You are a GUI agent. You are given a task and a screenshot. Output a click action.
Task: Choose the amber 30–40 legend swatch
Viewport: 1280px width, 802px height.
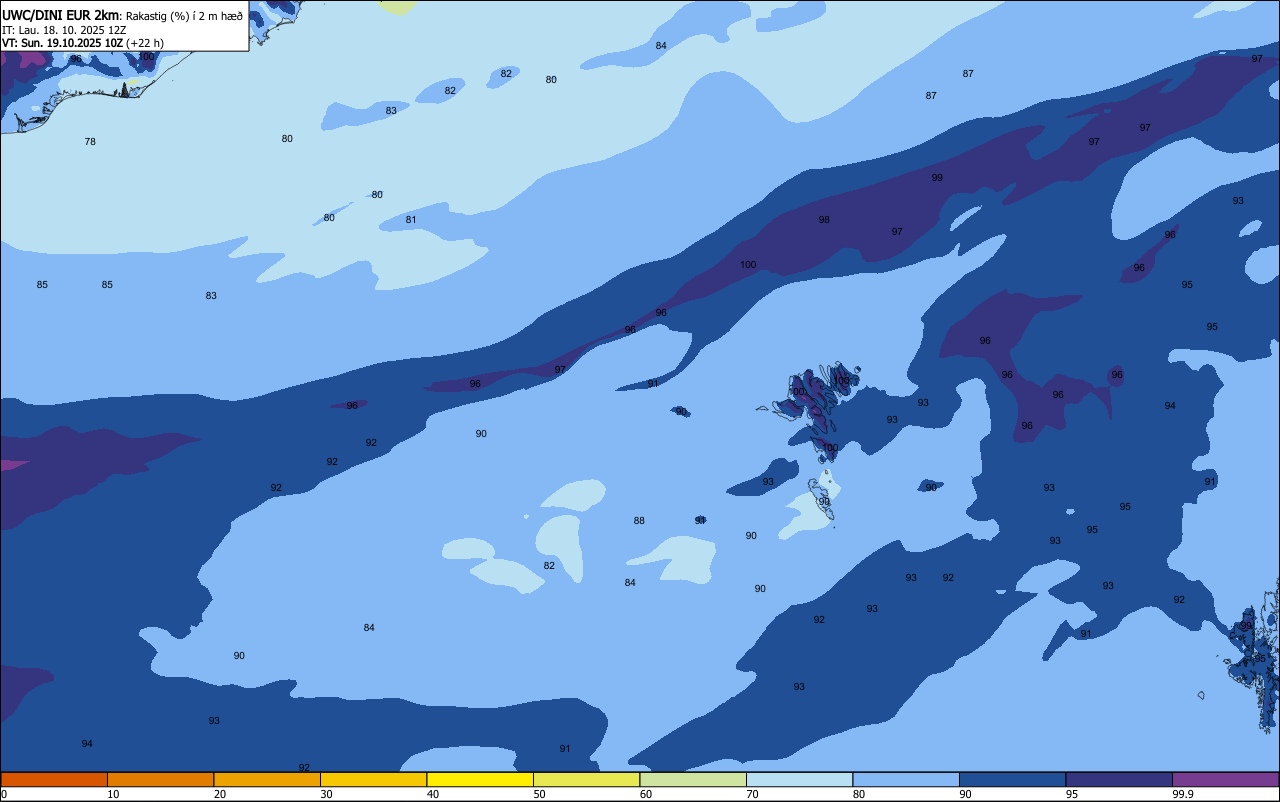(x=373, y=779)
